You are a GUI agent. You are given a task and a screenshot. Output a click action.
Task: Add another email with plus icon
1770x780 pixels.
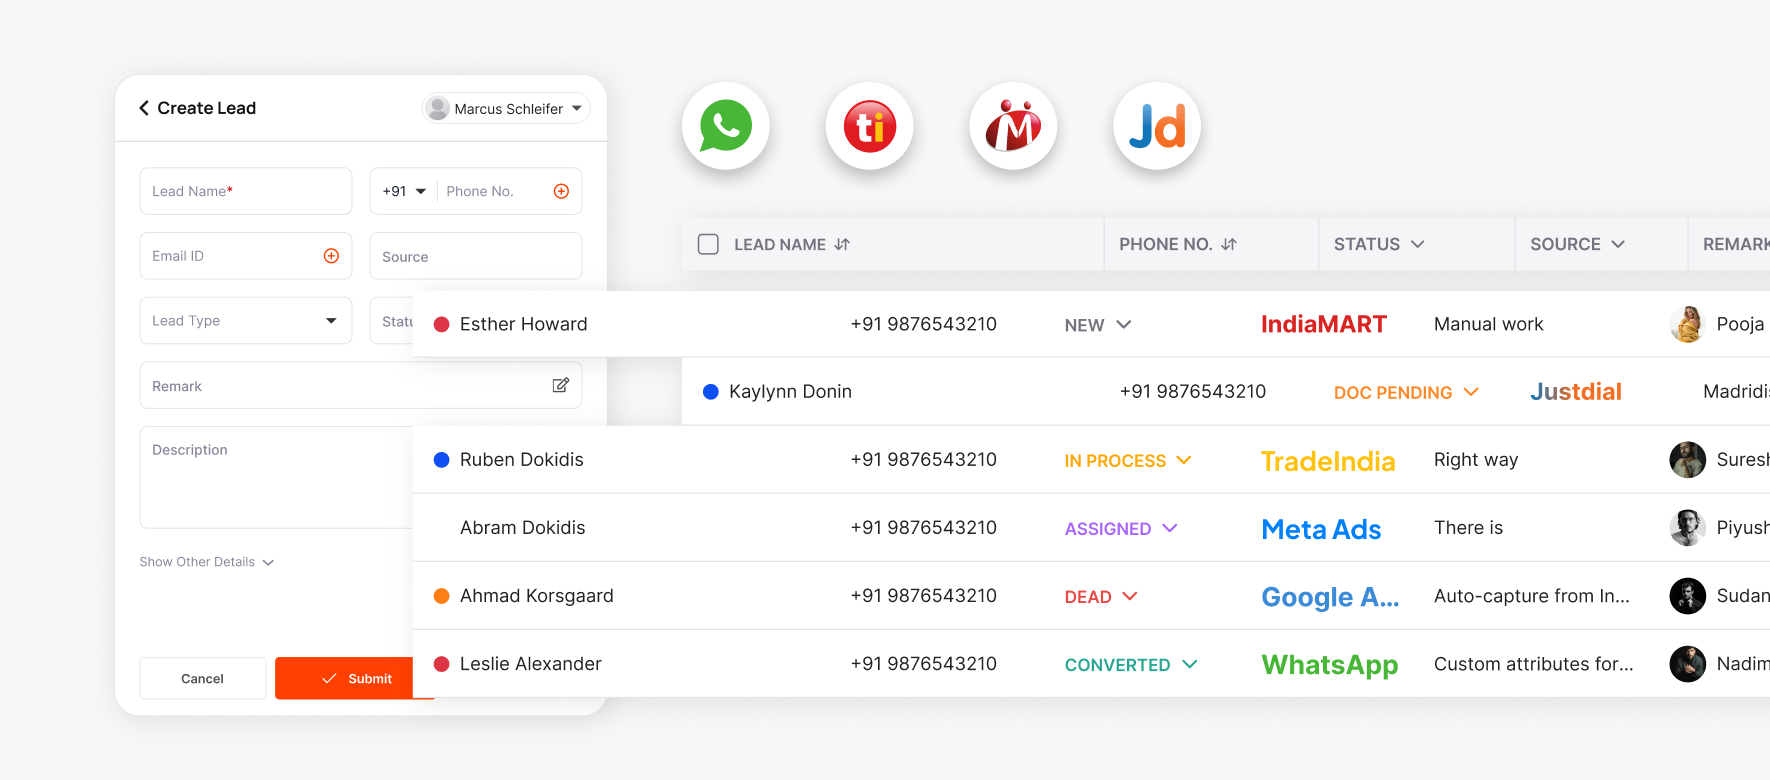(331, 256)
